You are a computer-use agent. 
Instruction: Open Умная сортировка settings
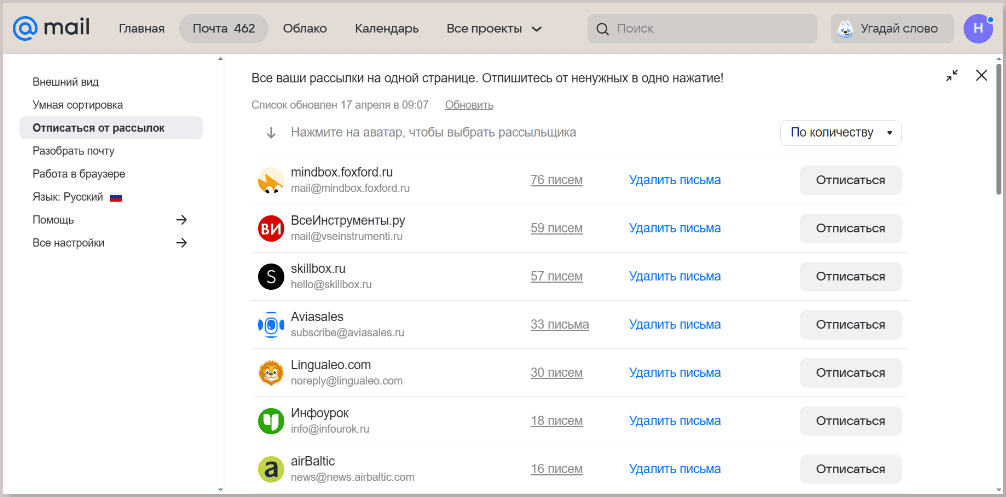point(78,105)
